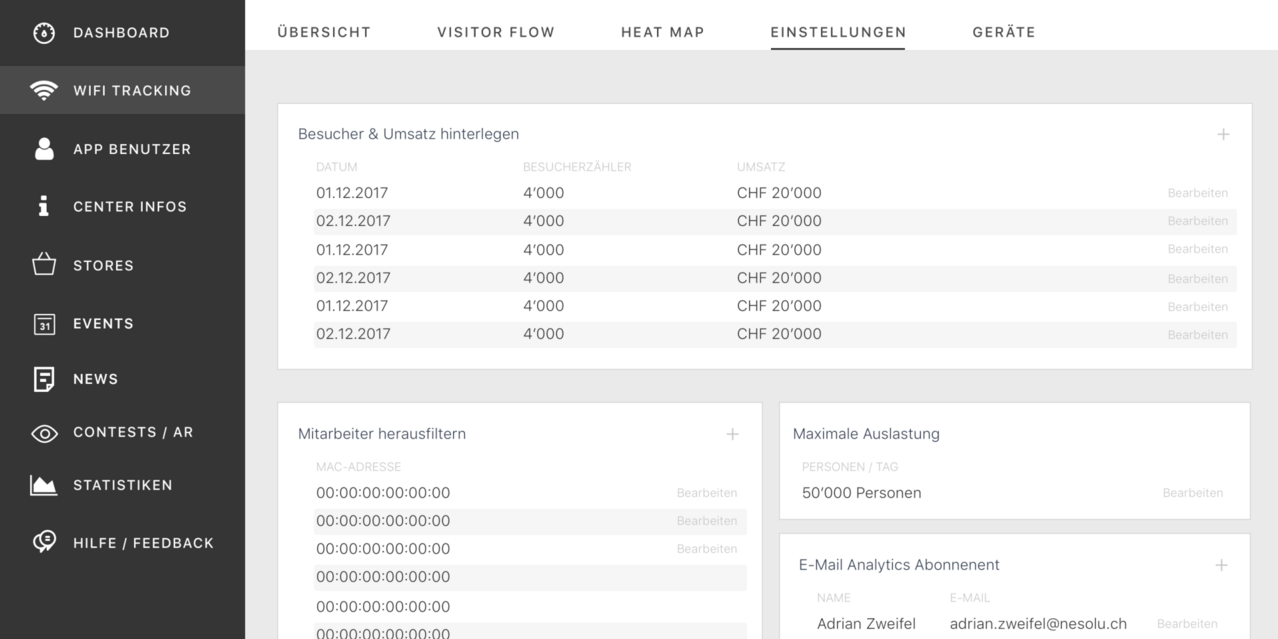Click Bearbeiten next to Adrian Zweifel
1278x639 pixels.
(x=1187, y=624)
